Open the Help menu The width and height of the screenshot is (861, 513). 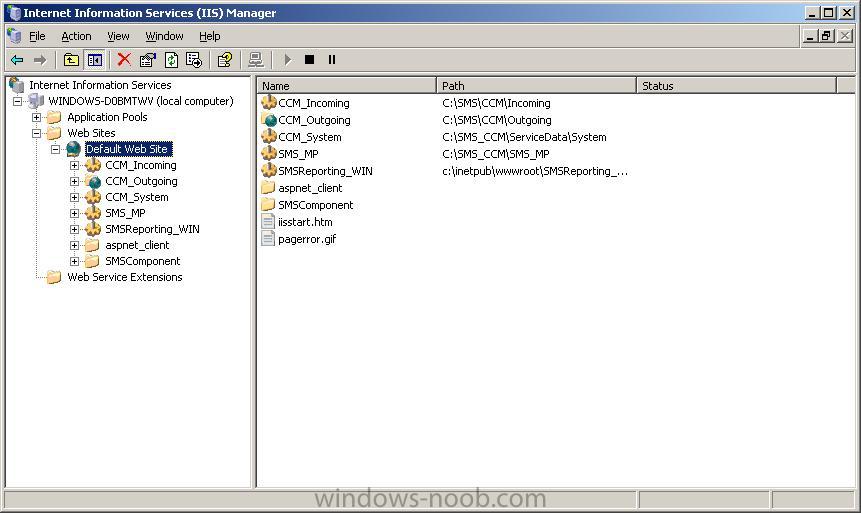point(210,36)
